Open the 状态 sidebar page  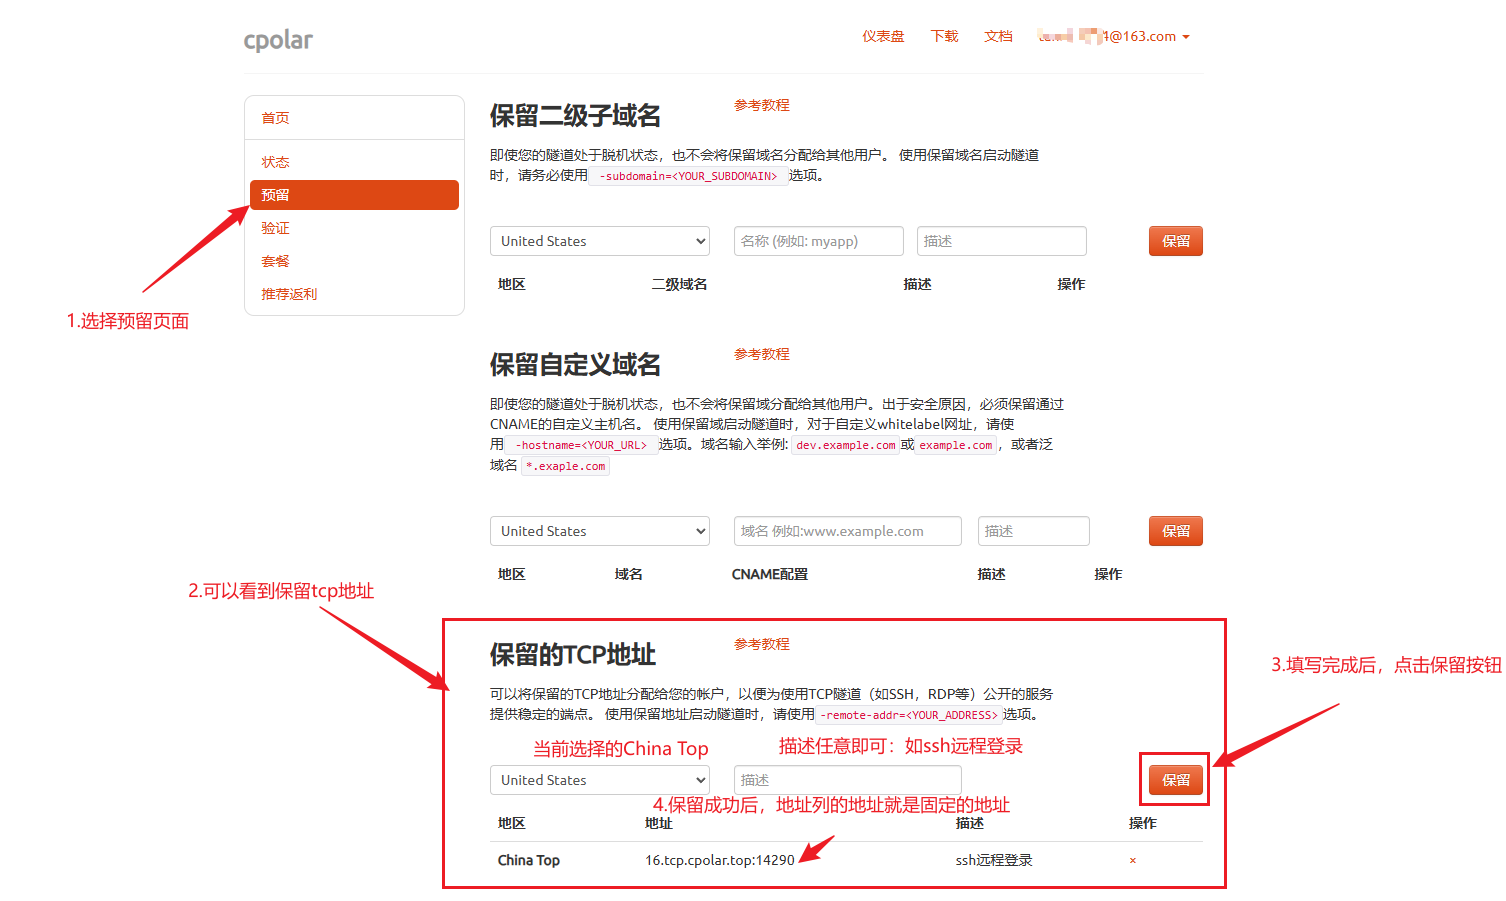pyautogui.click(x=275, y=161)
